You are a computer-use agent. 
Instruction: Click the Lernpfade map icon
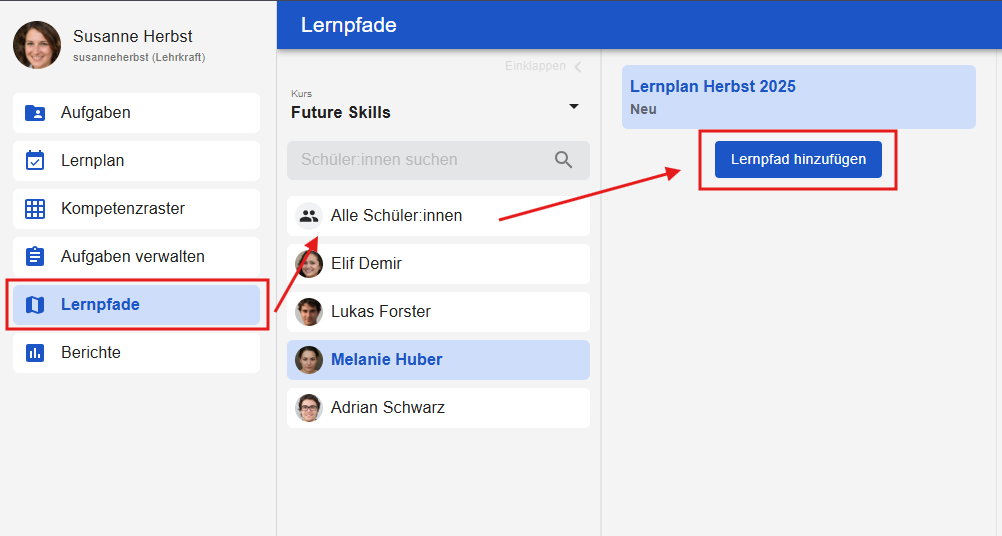(35, 305)
